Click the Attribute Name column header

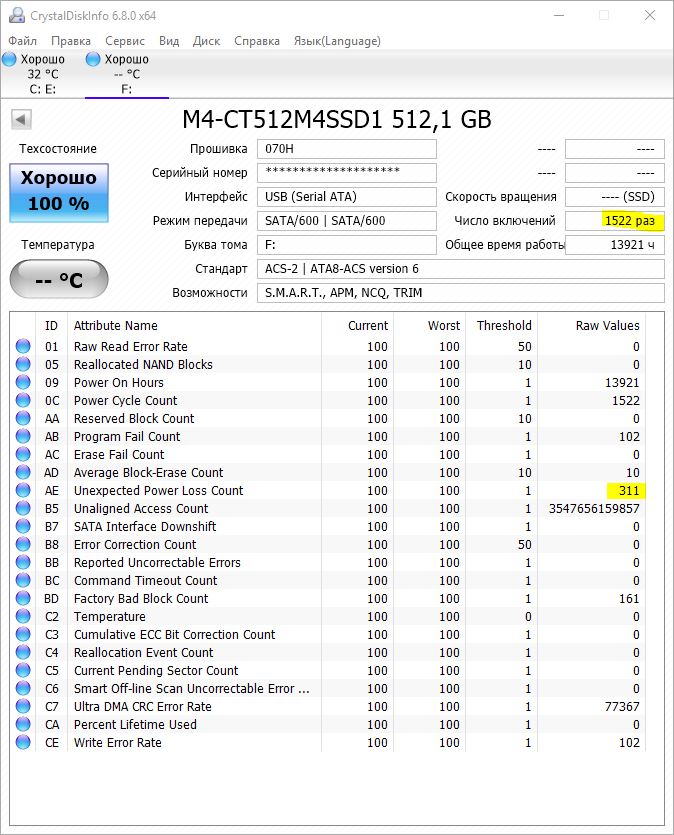tap(116, 325)
